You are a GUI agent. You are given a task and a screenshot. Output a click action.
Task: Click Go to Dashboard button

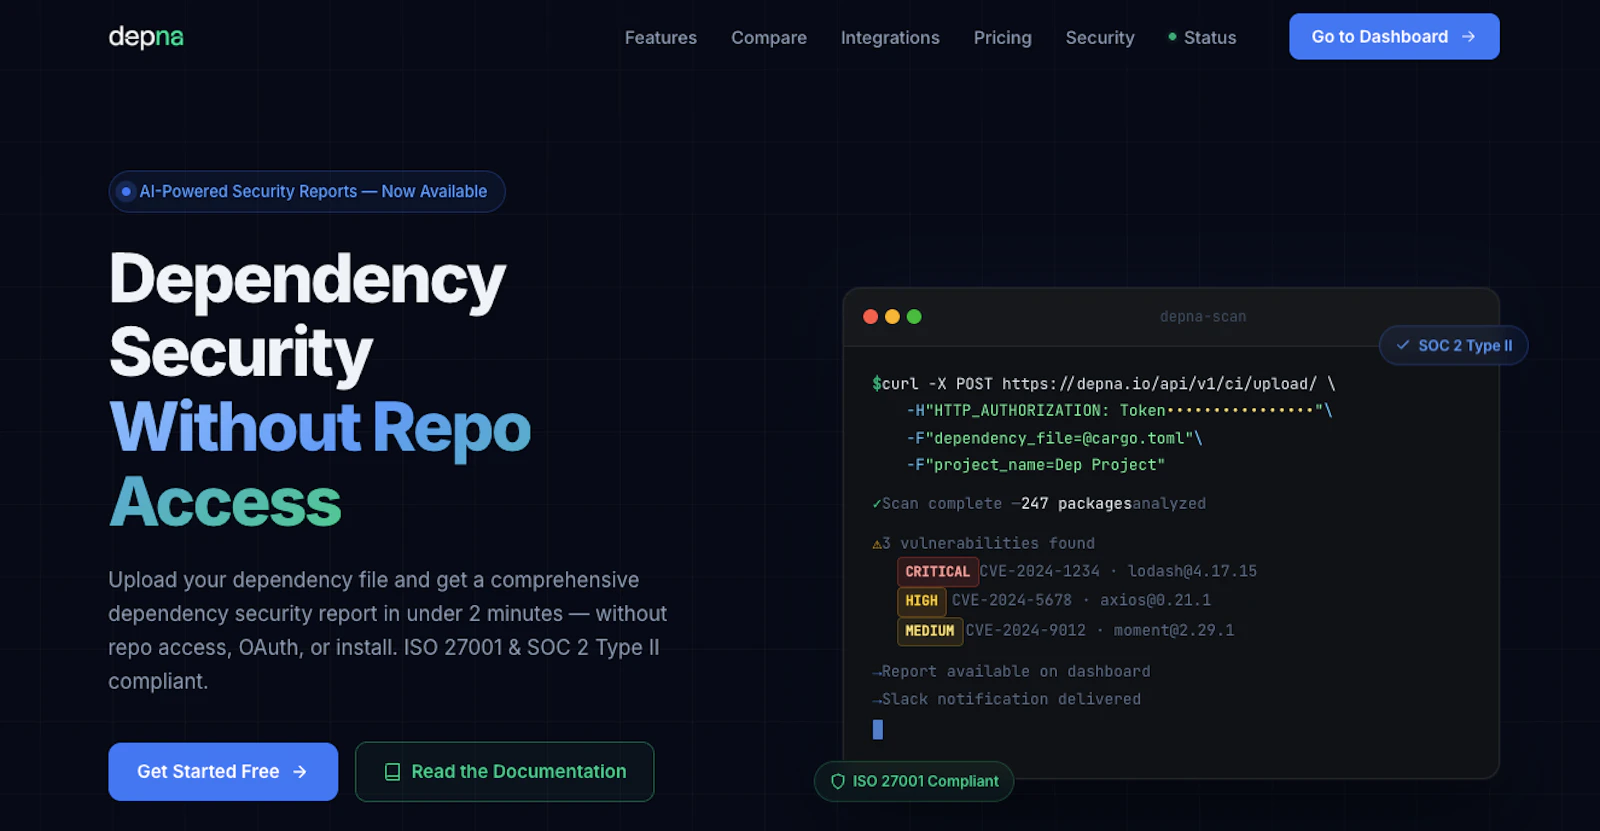pyautogui.click(x=1394, y=36)
